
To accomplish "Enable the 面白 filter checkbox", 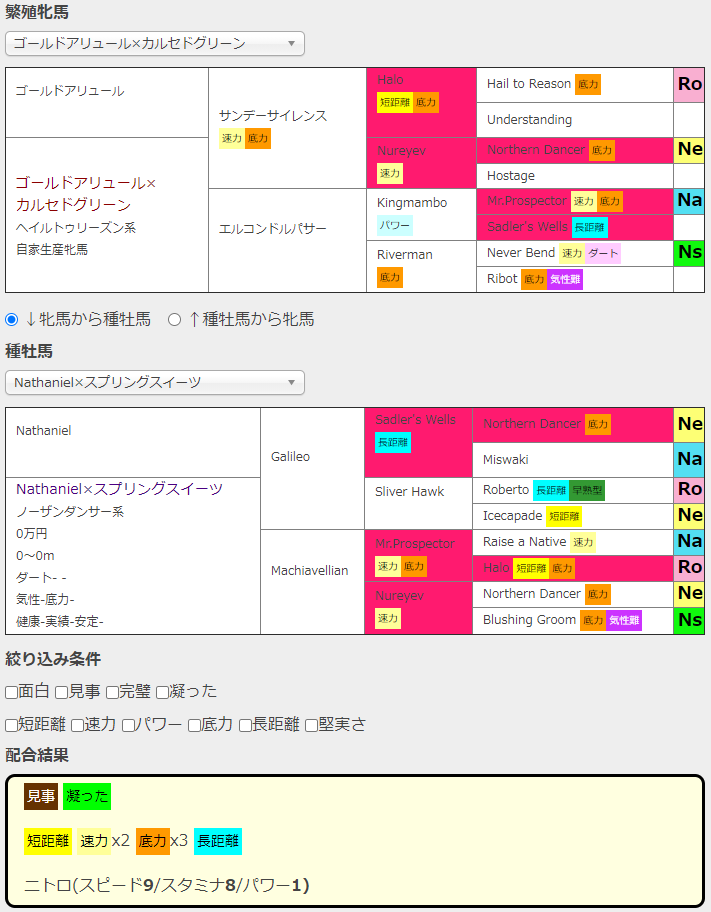I will 12,692.
